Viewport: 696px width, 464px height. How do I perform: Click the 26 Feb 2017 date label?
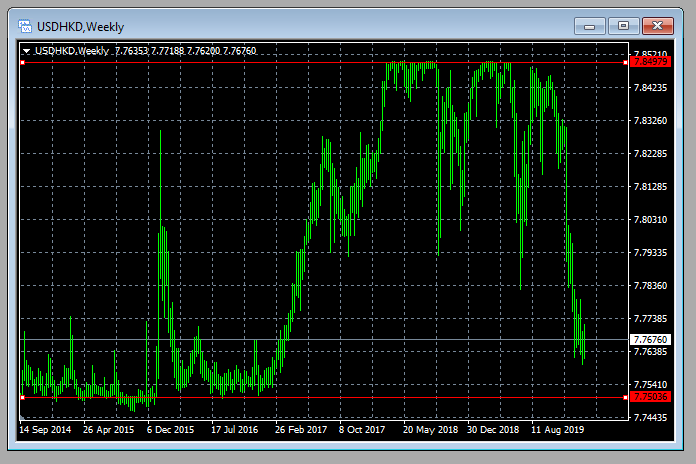click(301, 430)
